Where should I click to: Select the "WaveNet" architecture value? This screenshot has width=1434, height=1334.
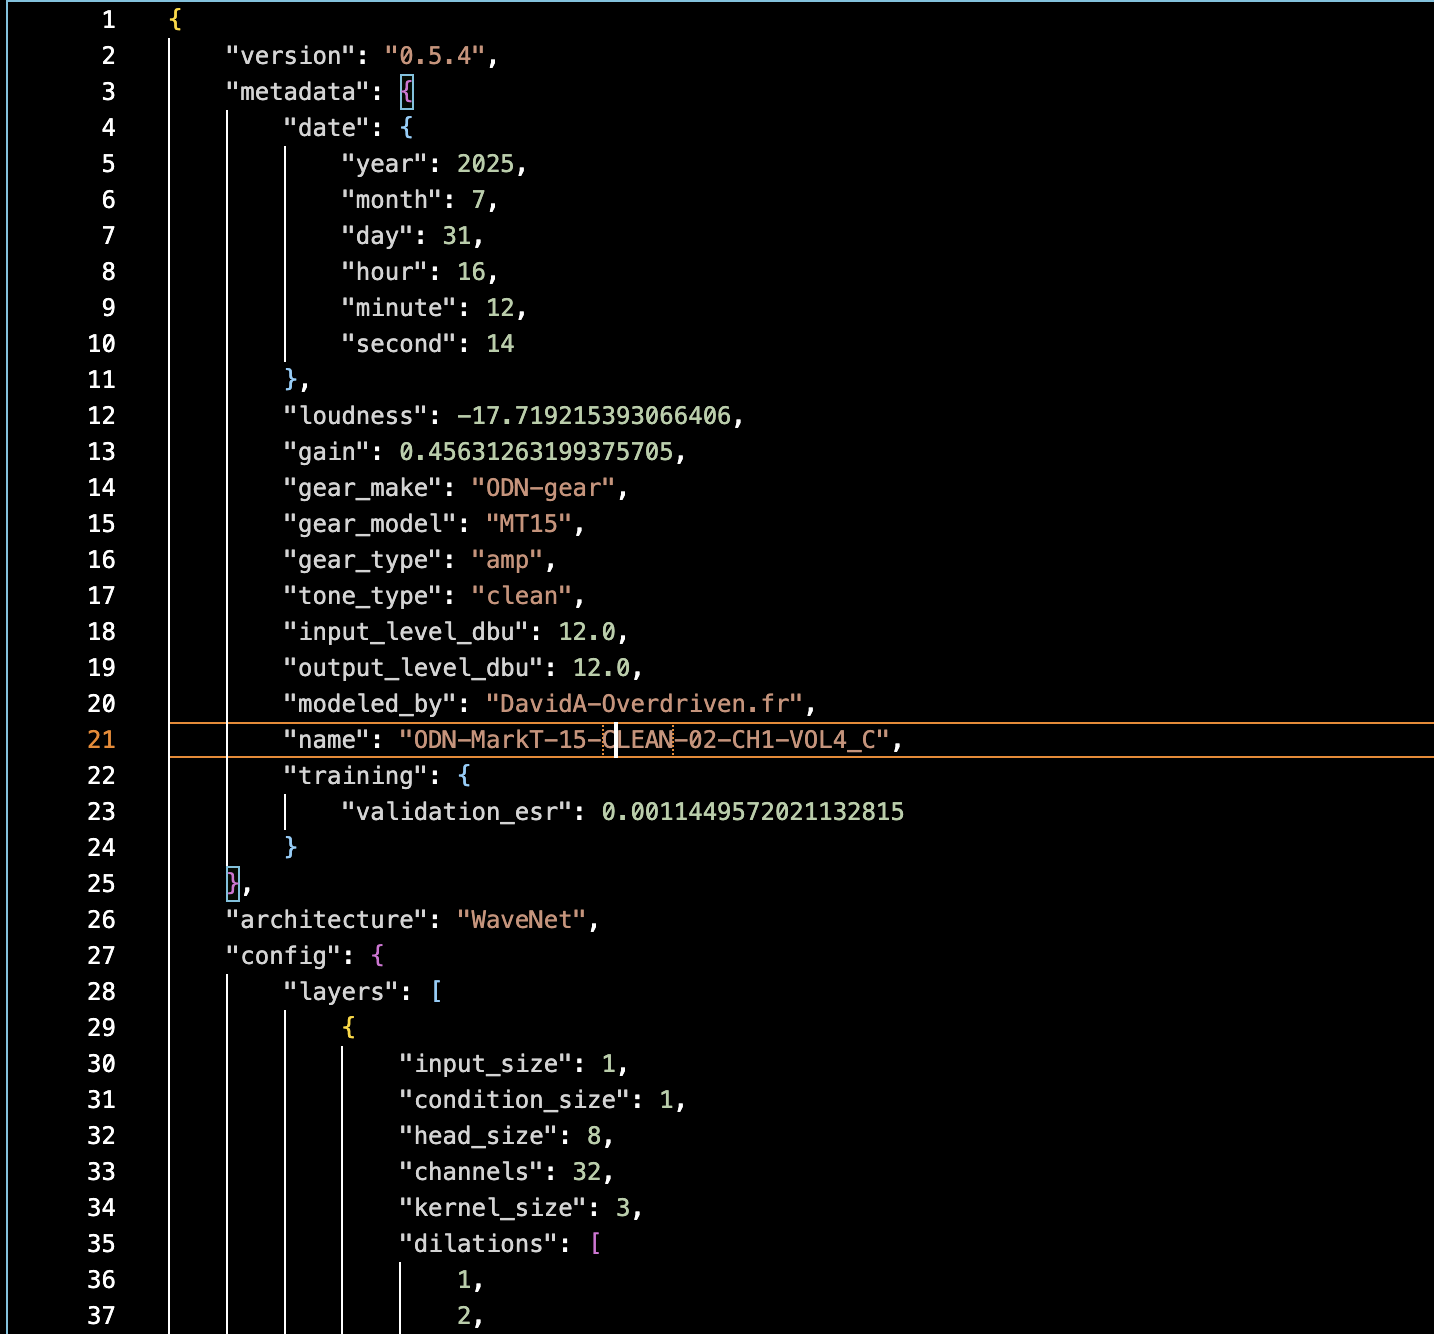(522, 920)
